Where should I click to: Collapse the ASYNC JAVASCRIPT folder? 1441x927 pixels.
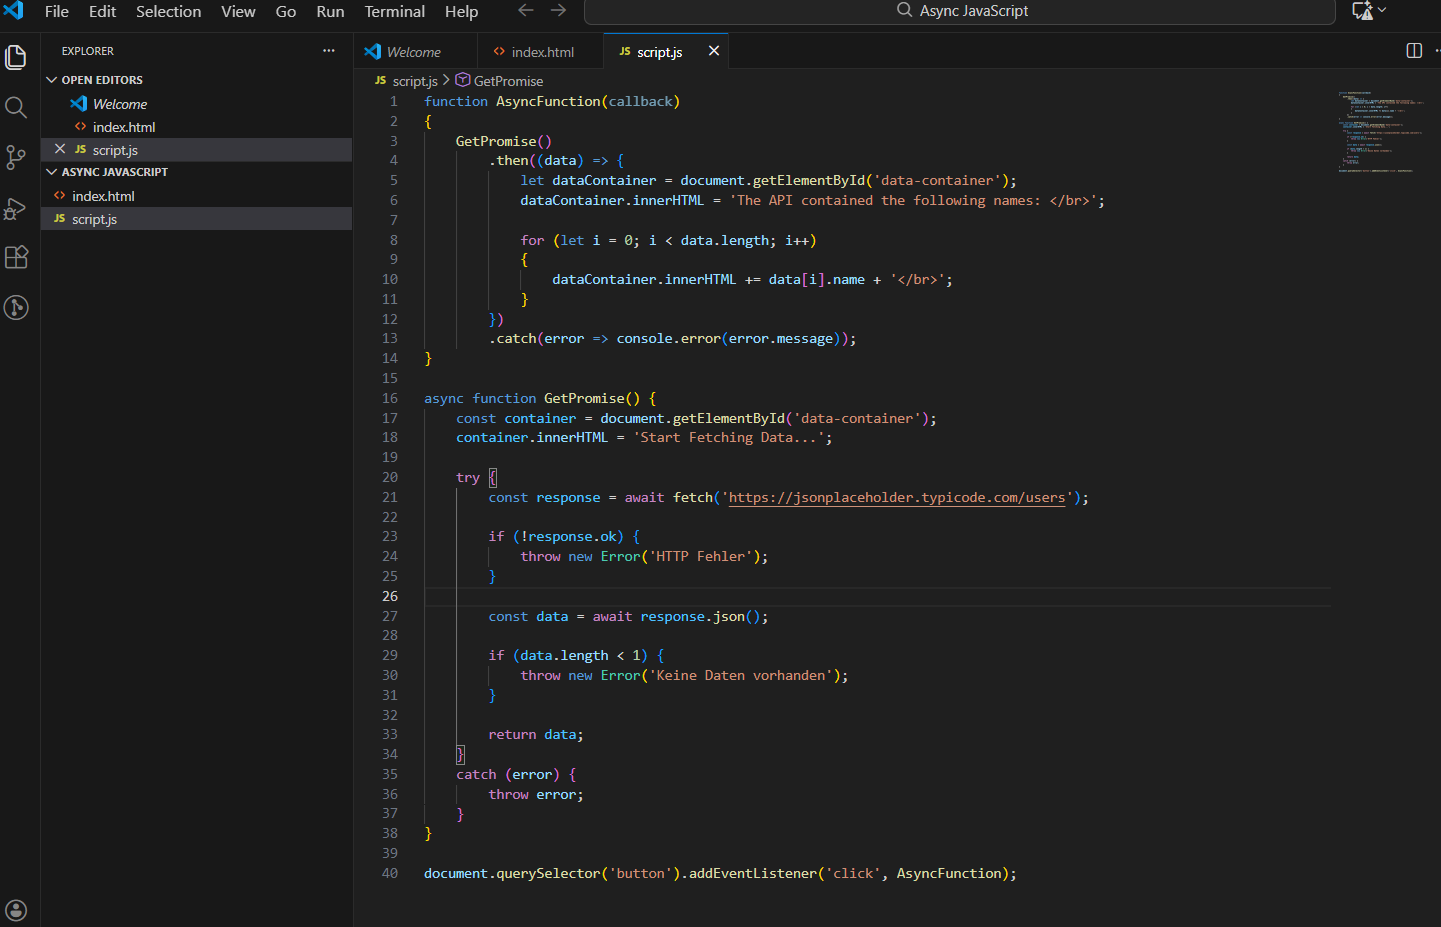point(51,172)
